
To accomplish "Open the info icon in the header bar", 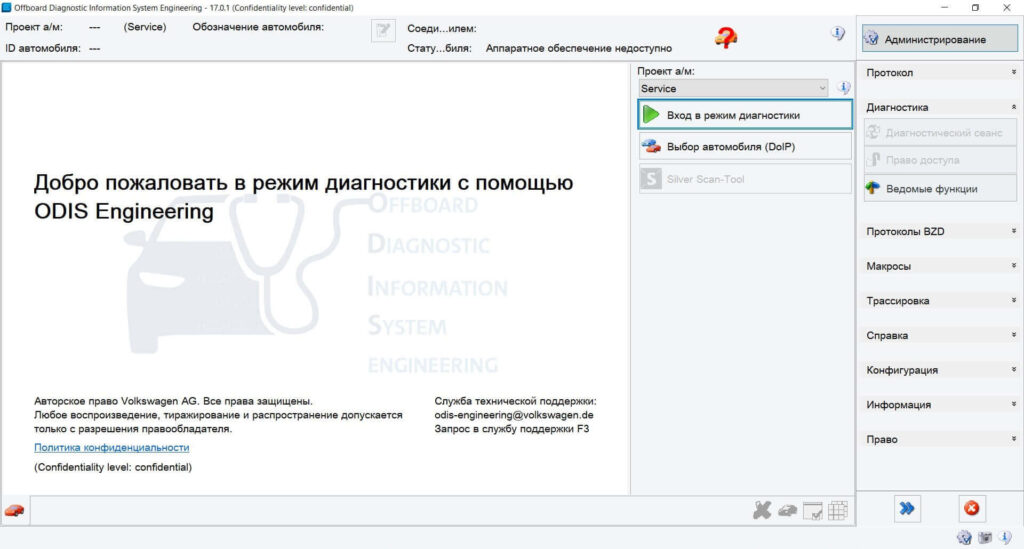I will [838, 33].
